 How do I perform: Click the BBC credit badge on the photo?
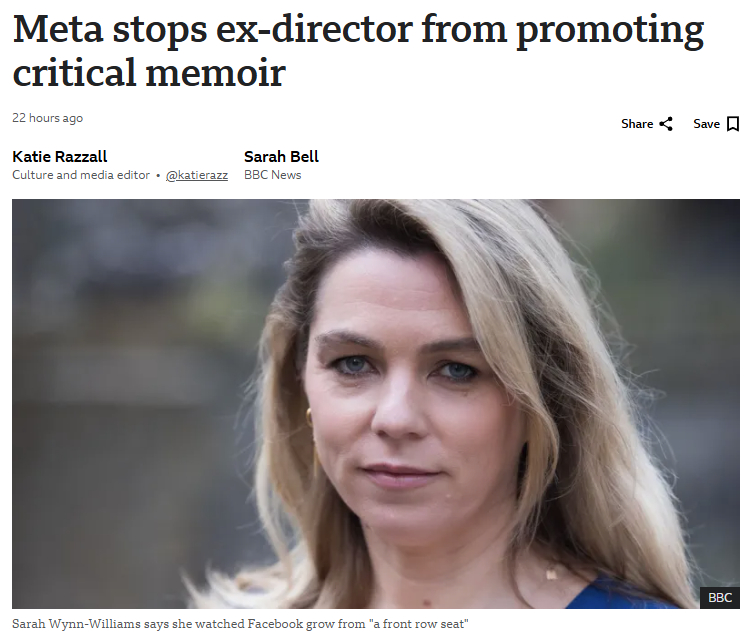719,598
